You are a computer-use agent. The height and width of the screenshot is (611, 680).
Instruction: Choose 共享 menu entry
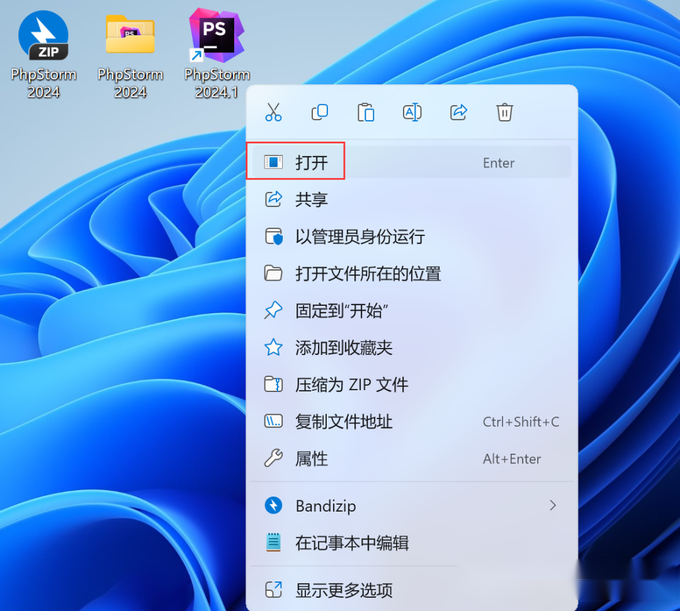pyautogui.click(x=411, y=200)
